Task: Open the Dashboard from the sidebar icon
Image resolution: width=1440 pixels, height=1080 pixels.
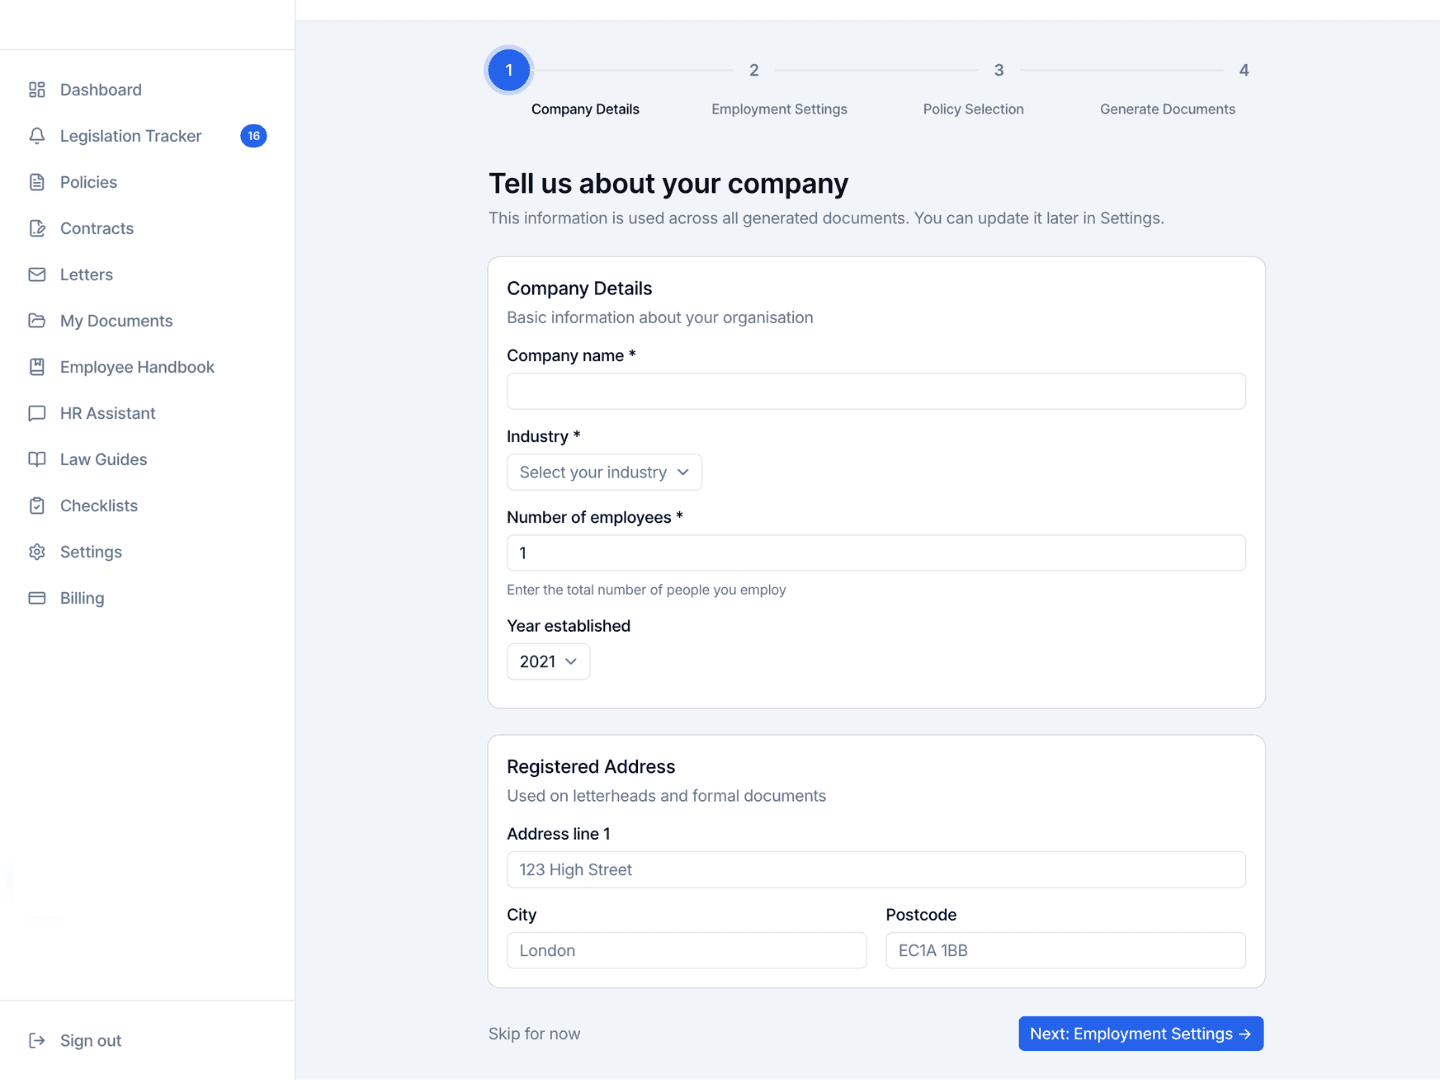Action: [37, 89]
